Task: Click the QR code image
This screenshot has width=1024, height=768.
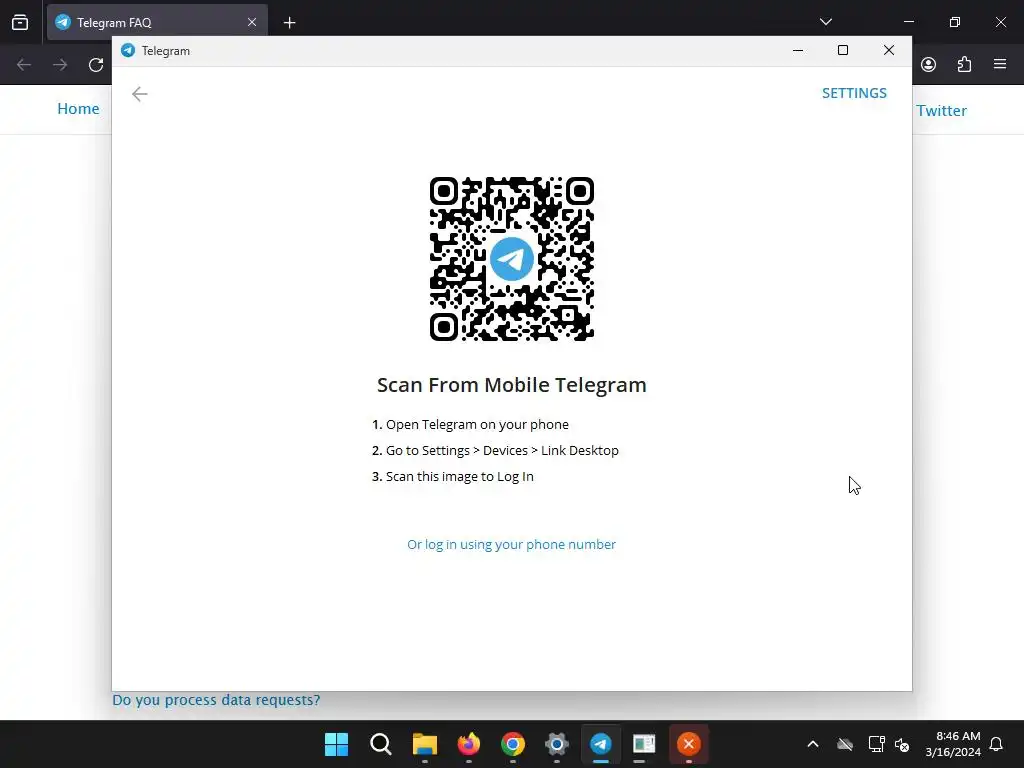Action: pyautogui.click(x=512, y=259)
